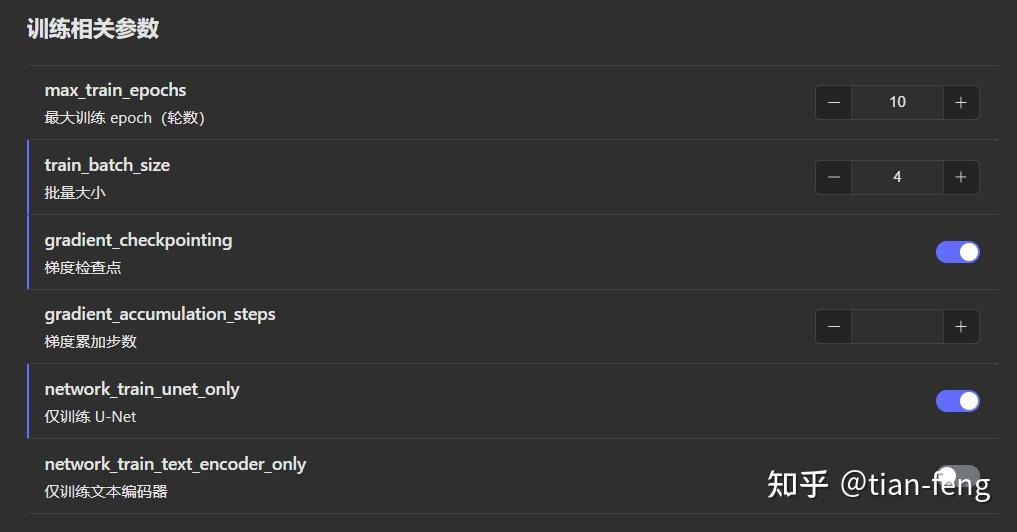Select the gradient_checkpointing setting label
Screen dimensions: 1017x532
[x=138, y=240]
